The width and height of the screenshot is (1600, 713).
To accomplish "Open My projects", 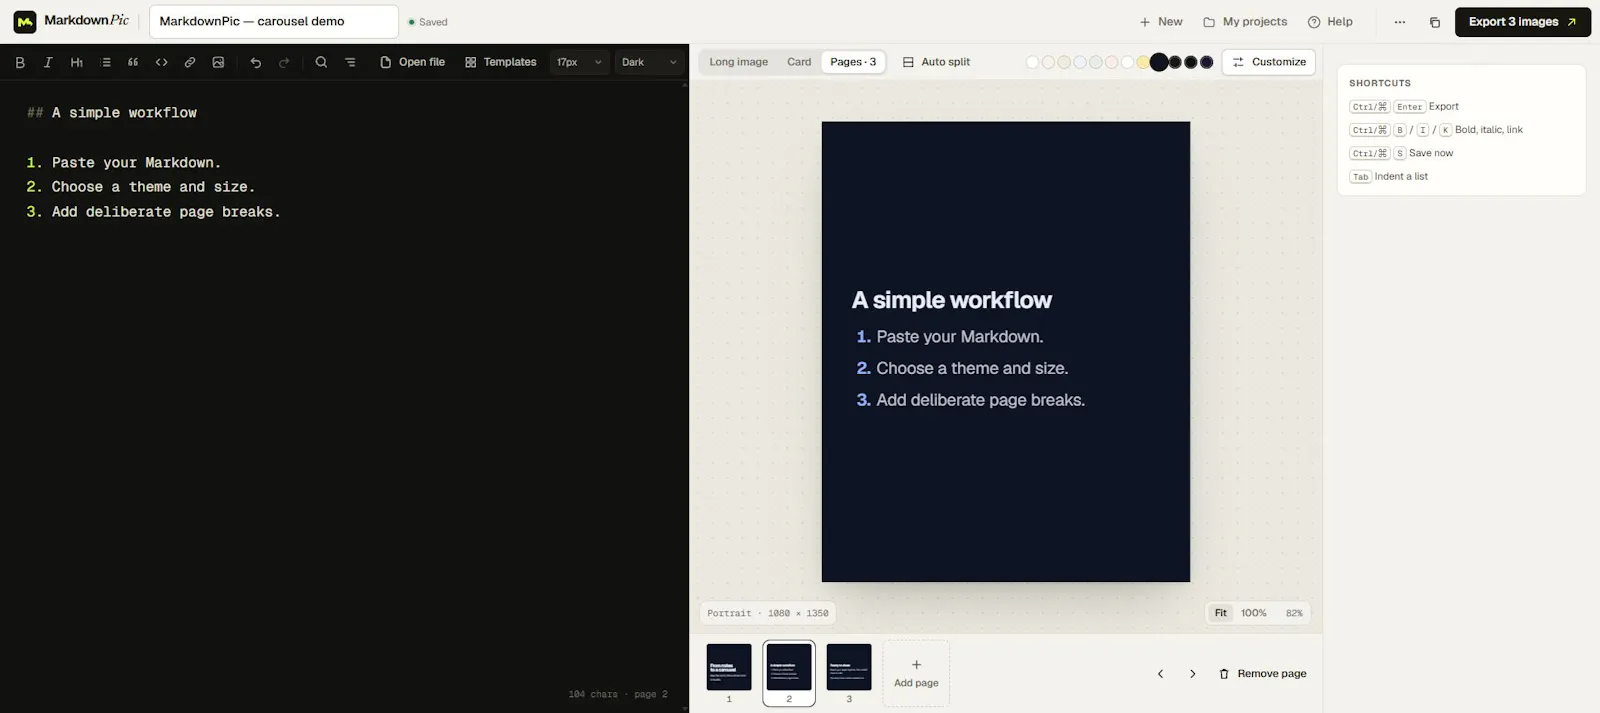I will (x=1245, y=22).
